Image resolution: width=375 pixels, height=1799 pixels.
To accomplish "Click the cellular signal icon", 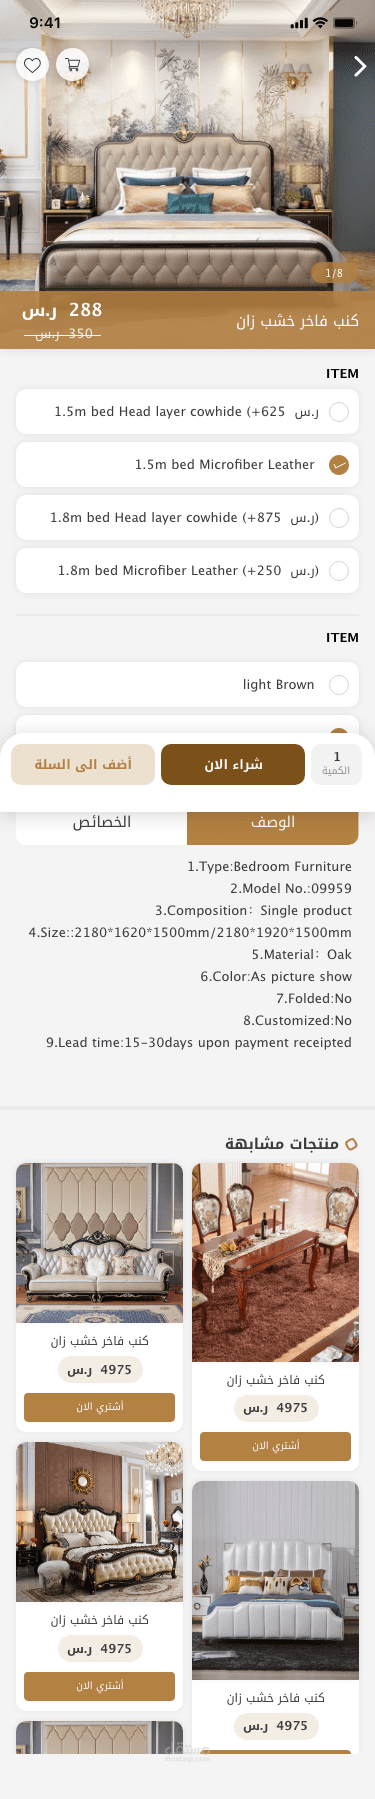I will [299, 23].
